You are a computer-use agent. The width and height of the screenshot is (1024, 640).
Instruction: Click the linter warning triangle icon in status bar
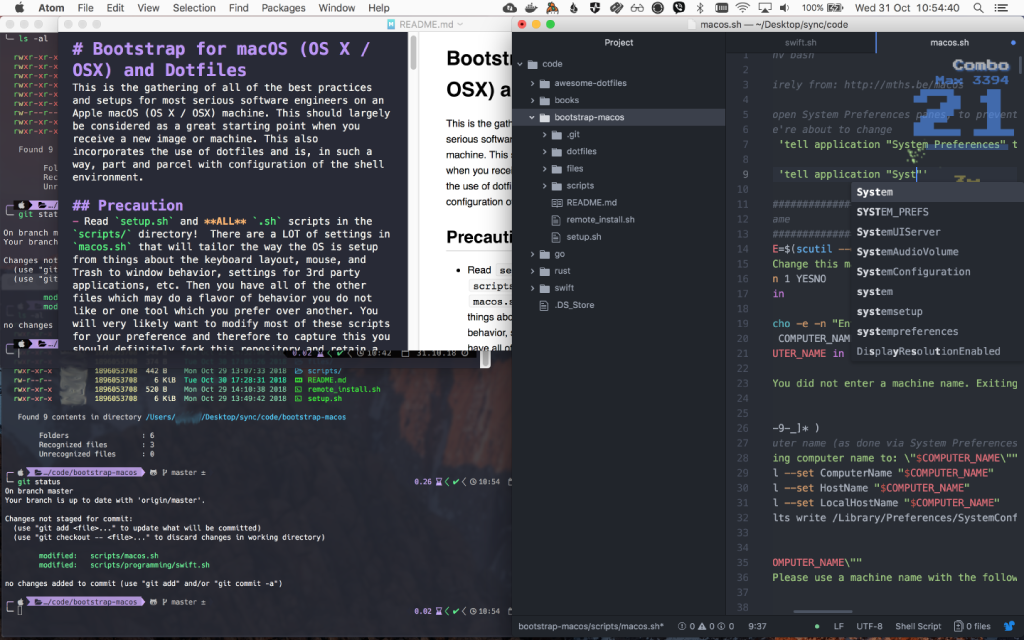(701, 626)
